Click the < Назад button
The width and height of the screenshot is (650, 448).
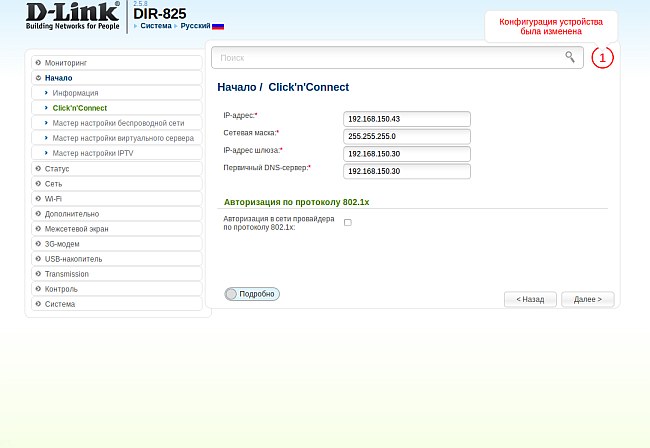530,299
